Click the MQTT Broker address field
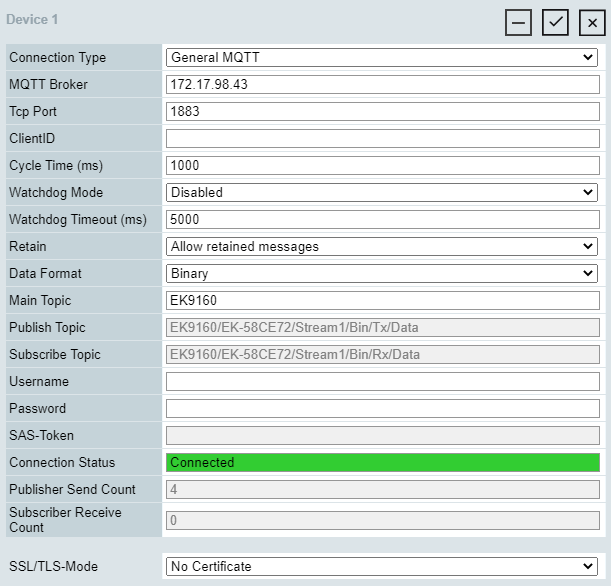The image size is (611, 586). tap(382, 85)
